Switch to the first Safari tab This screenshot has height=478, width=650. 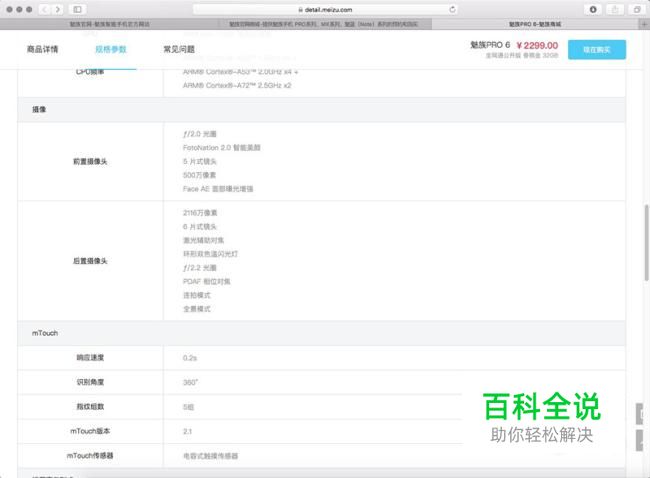pos(109,24)
